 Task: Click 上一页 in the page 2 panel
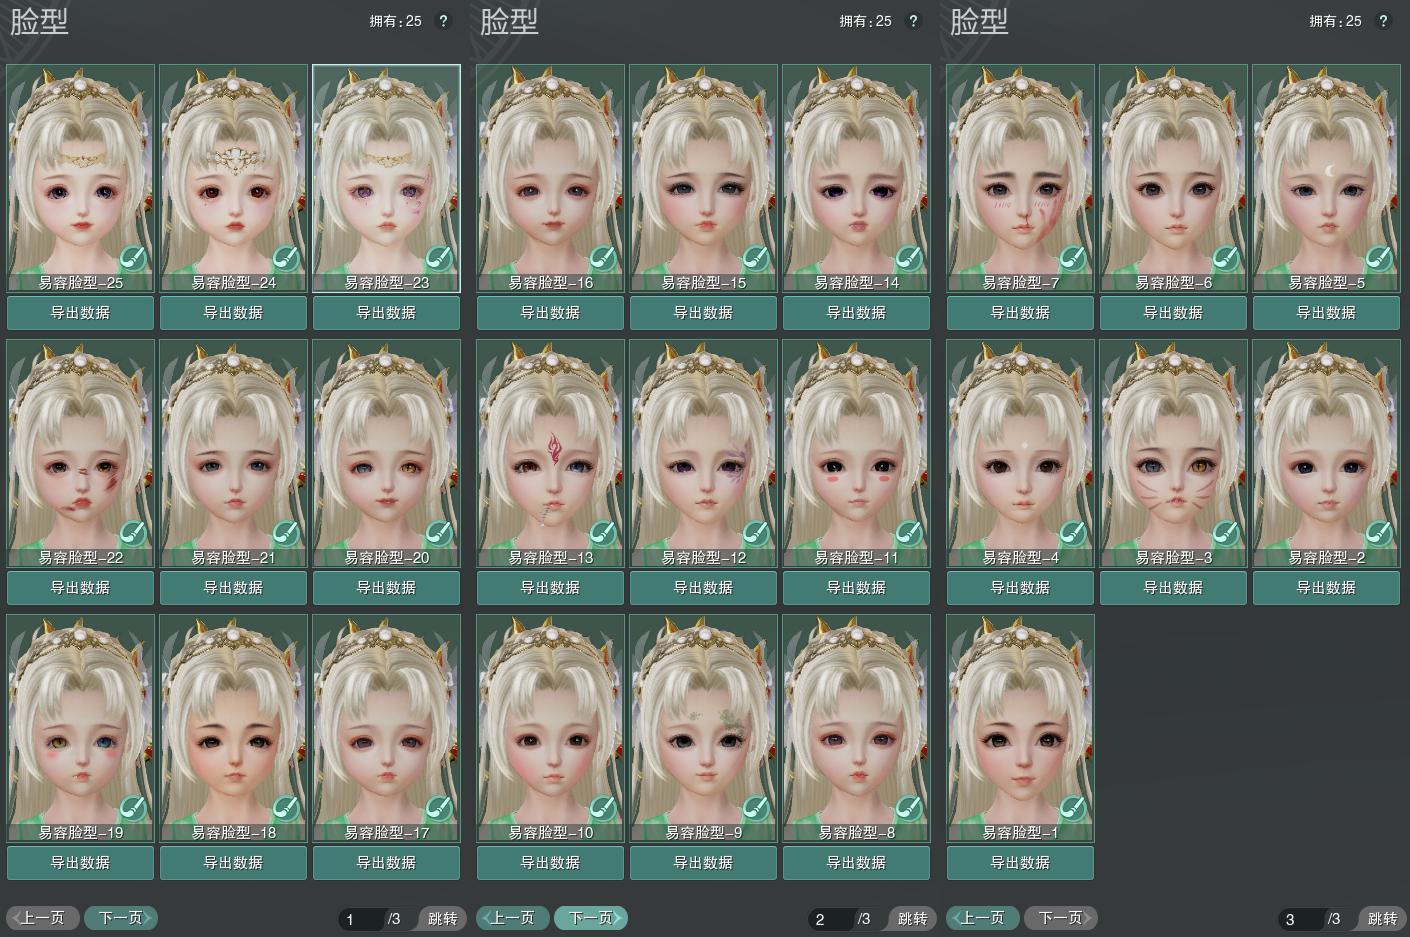pyautogui.click(x=513, y=918)
